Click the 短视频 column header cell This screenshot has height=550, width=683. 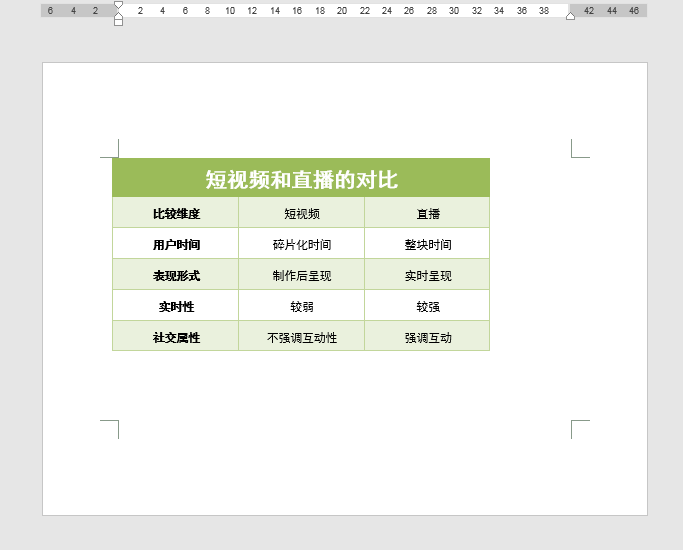(x=301, y=213)
